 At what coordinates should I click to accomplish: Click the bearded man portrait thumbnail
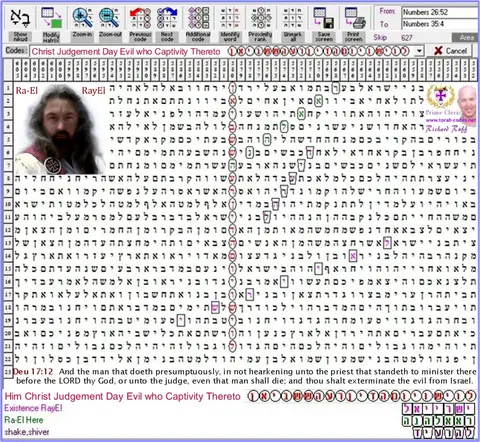coord(60,128)
